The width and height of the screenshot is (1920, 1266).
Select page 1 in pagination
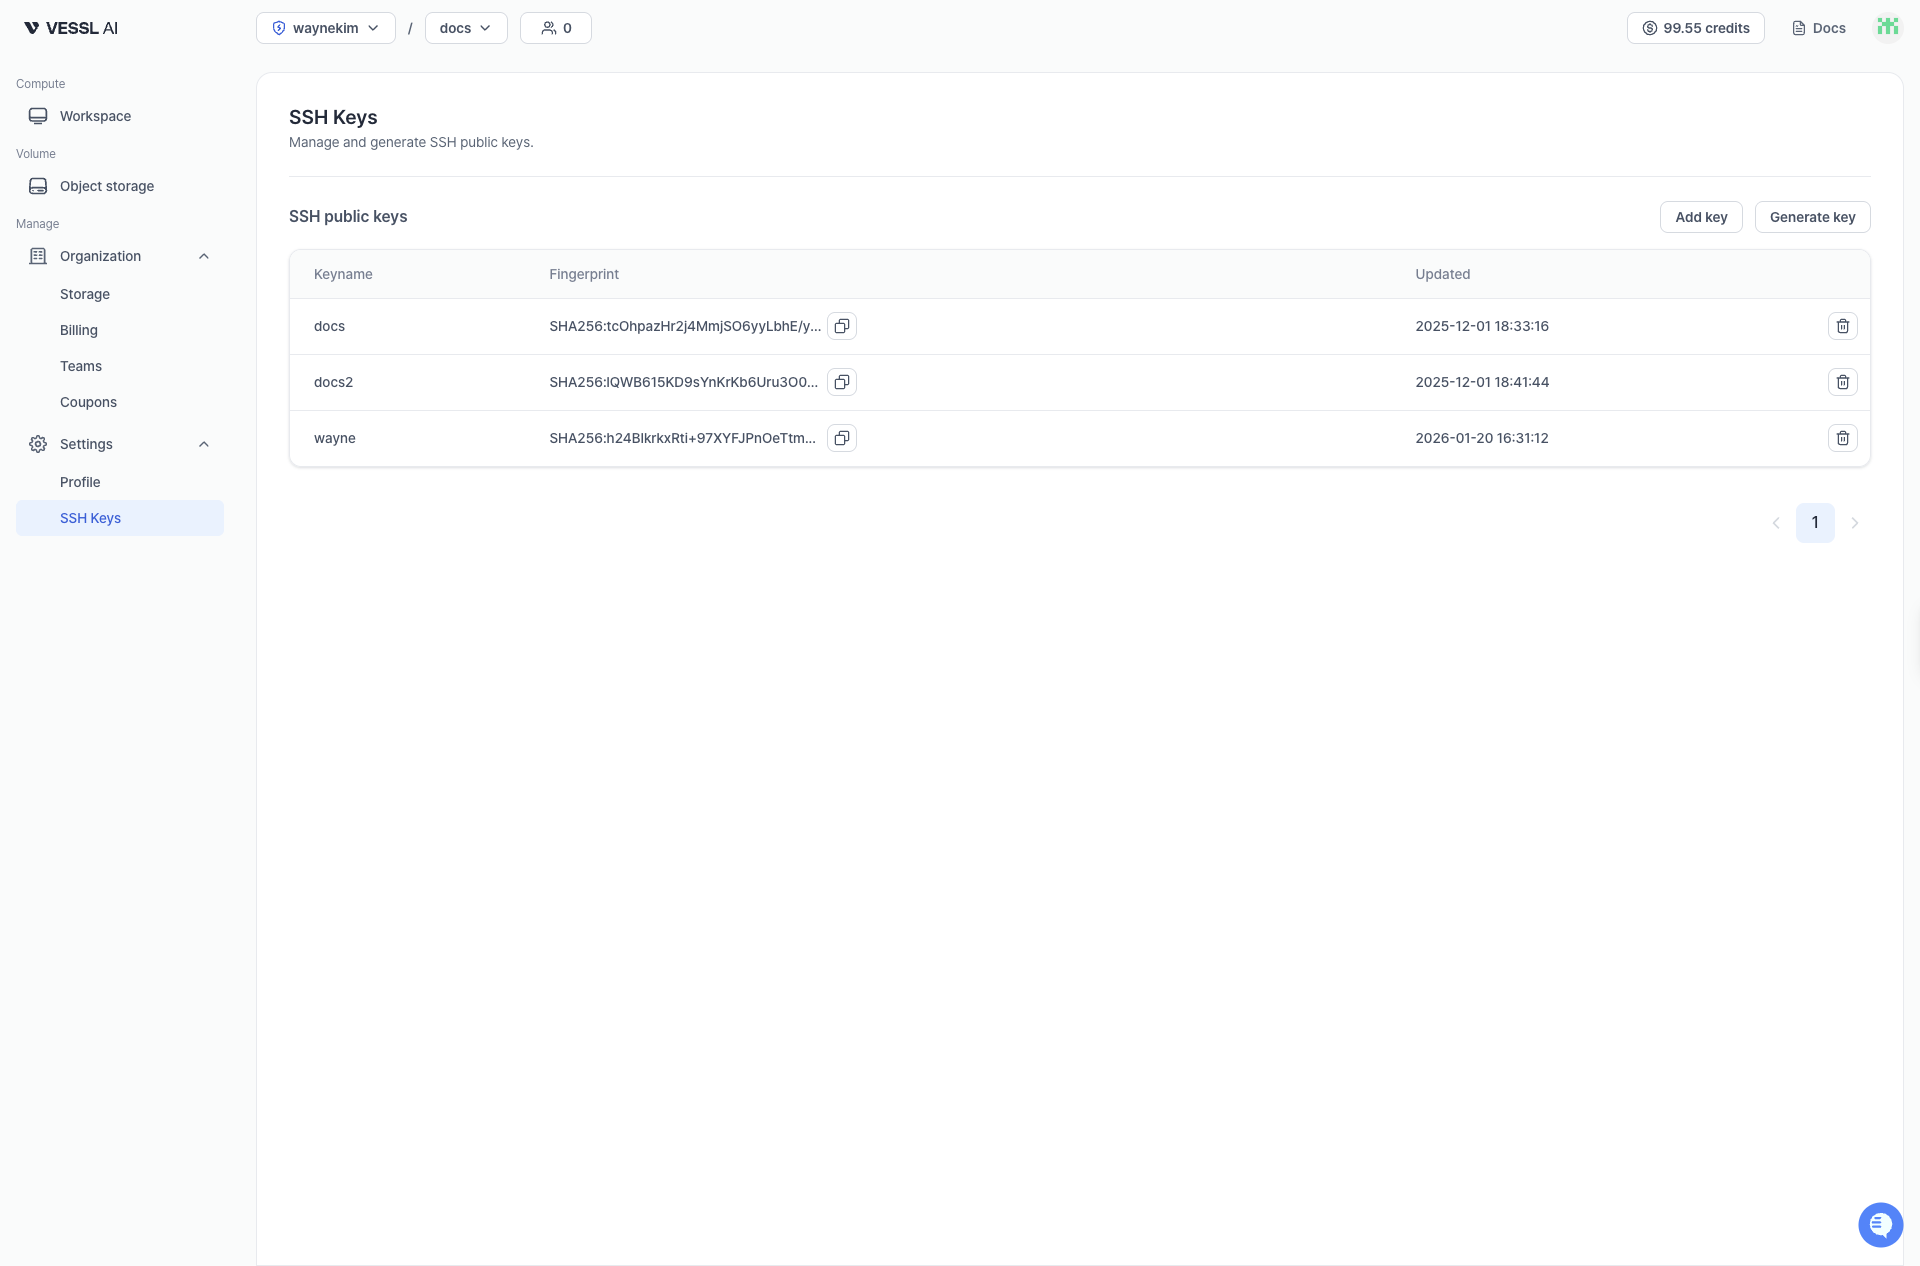(x=1815, y=523)
